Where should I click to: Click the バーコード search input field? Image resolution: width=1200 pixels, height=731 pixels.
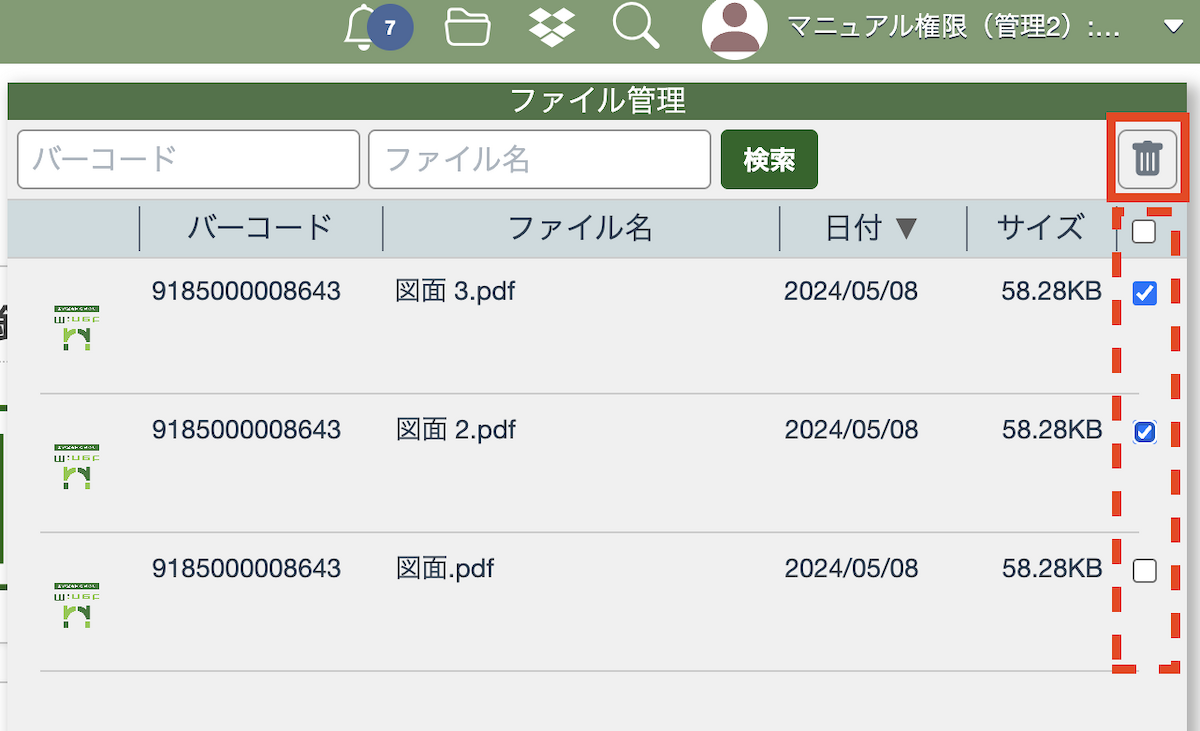pyautogui.click(x=188, y=159)
